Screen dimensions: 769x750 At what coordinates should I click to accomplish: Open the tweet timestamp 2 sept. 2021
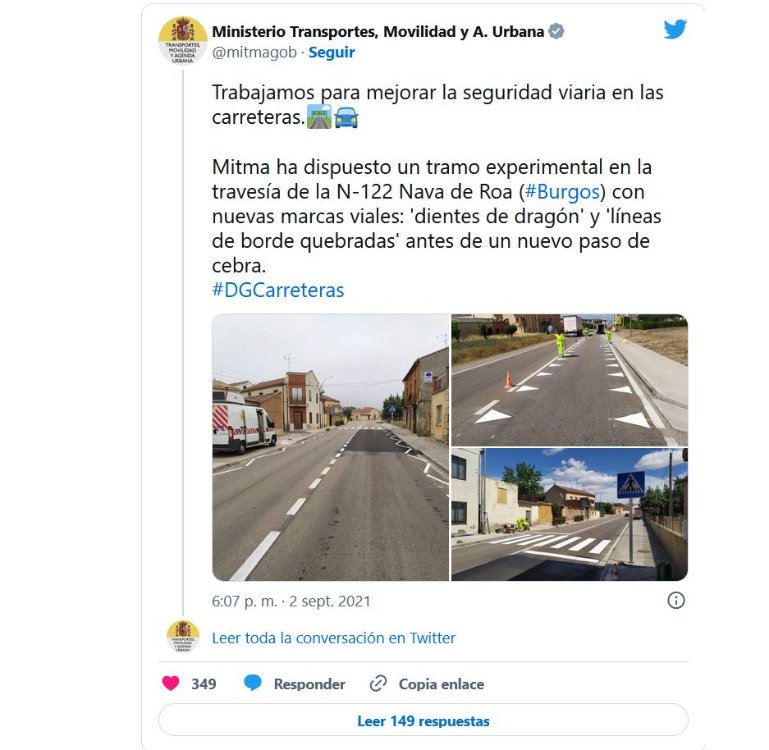[291, 601]
